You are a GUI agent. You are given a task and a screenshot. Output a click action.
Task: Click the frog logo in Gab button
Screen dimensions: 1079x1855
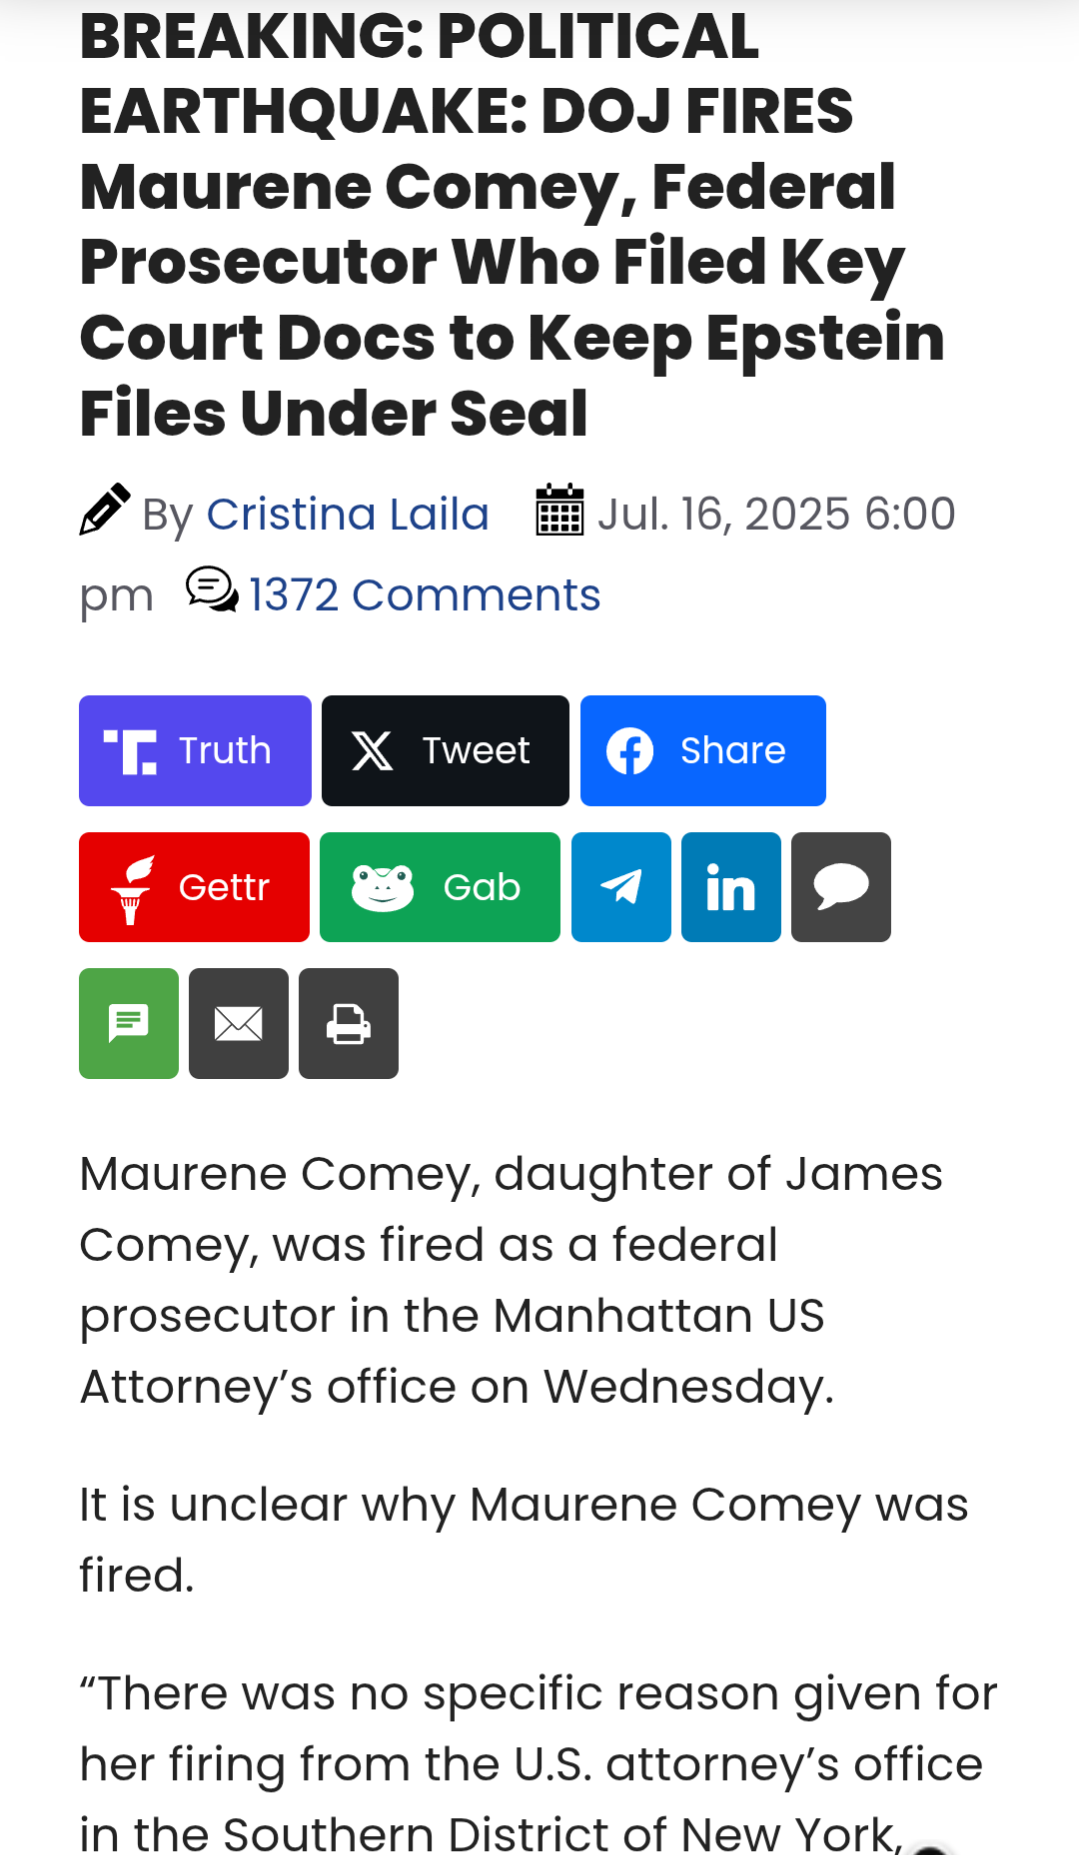coord(382,887)
